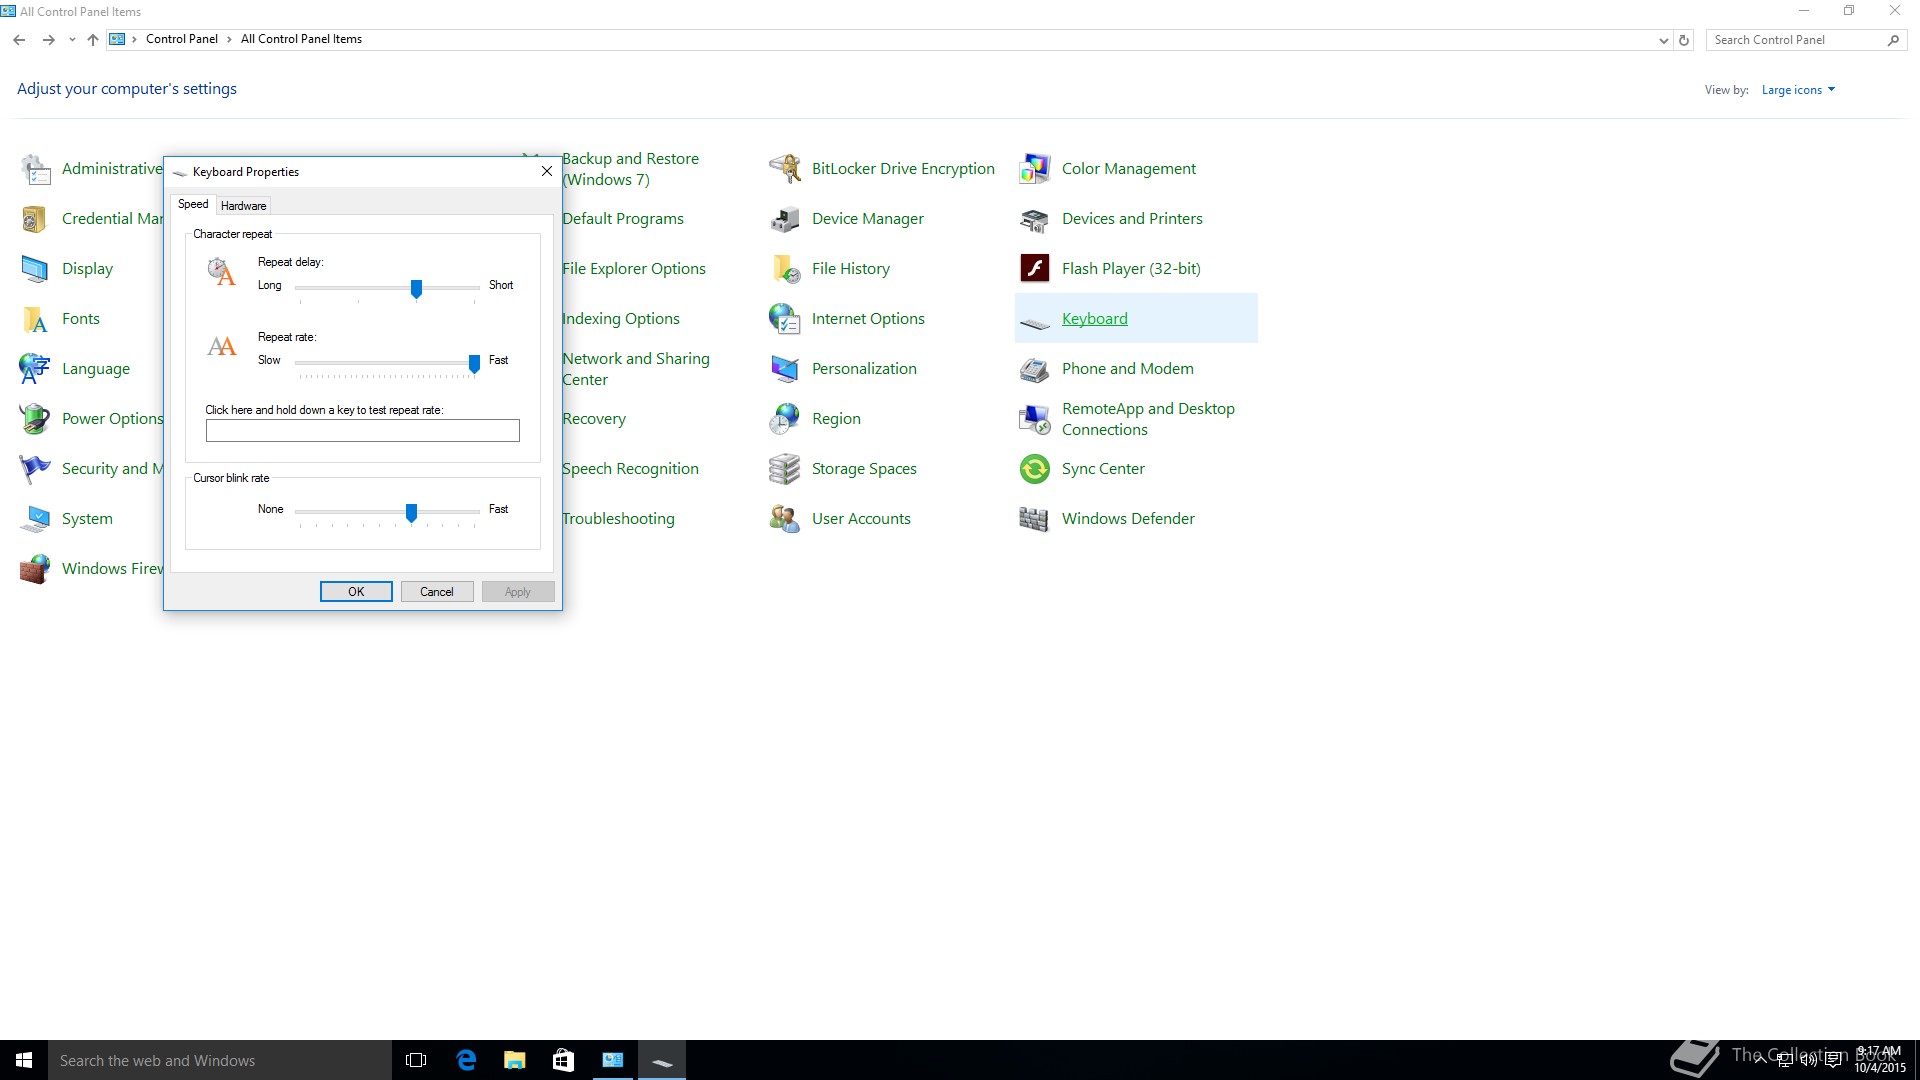
Task: Click the Storage Spaces icon
Action: (x=785, y=469)
